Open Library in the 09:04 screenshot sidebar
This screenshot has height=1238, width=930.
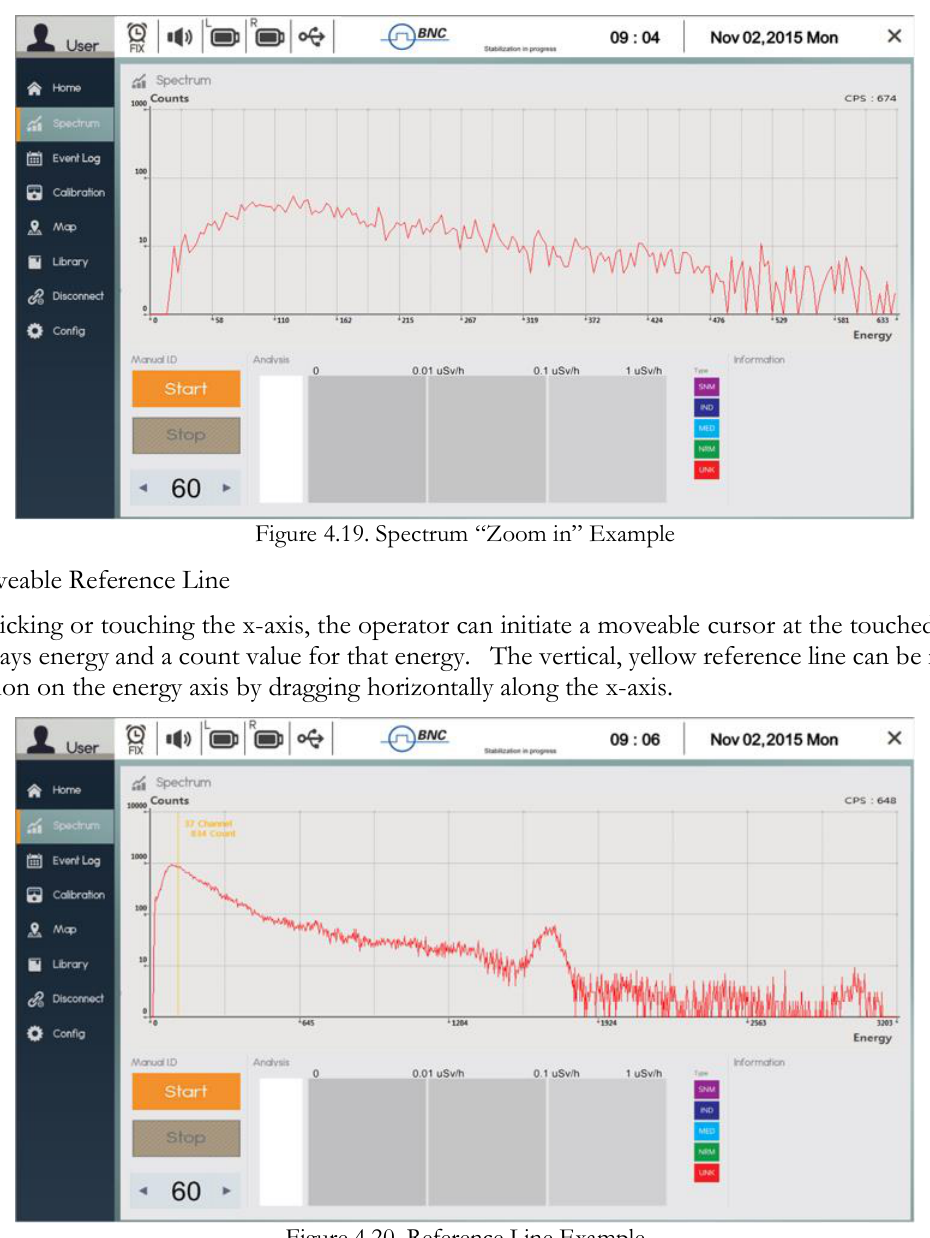[x=65, y=262]
